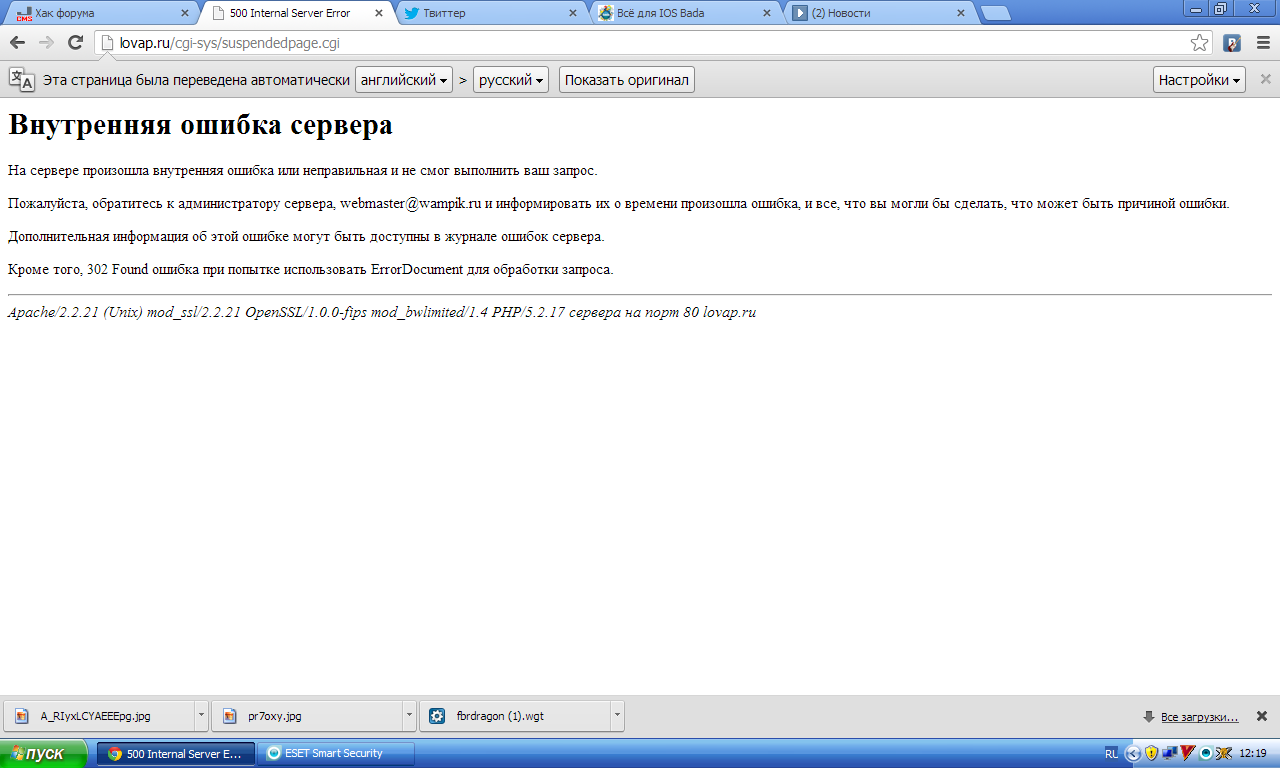
Task: Click the teal eye tray icon
Action: pos(1206,753)
